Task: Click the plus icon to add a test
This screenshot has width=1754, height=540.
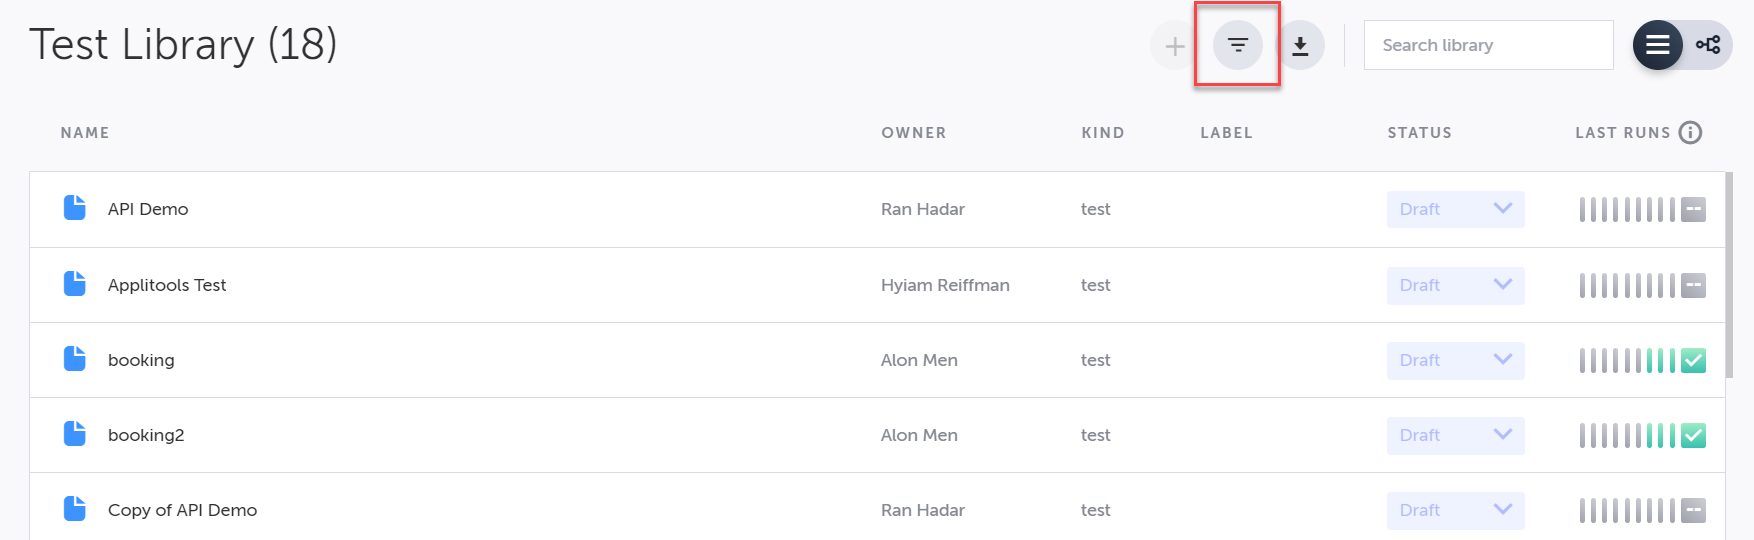Action: click(1175, 46)
